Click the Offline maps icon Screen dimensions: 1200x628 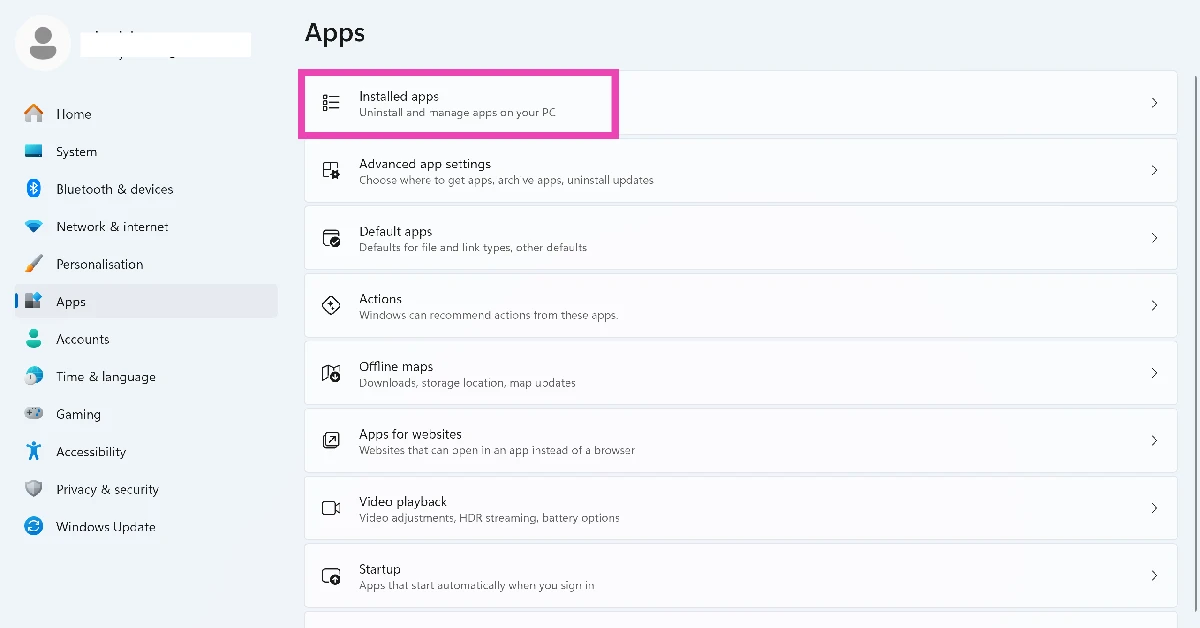coord(330,372)
